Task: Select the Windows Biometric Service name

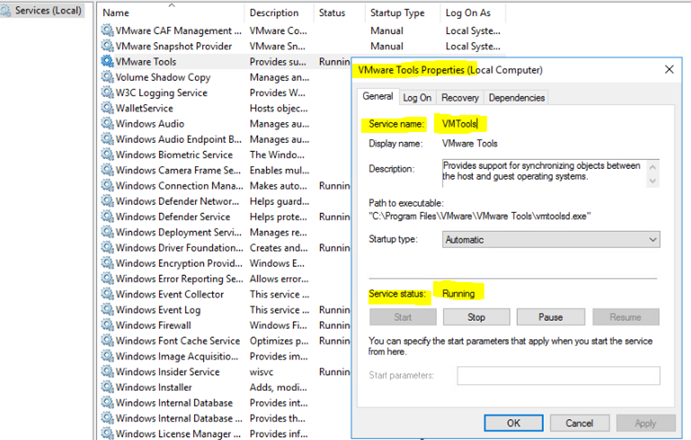Action: (174, 154)
